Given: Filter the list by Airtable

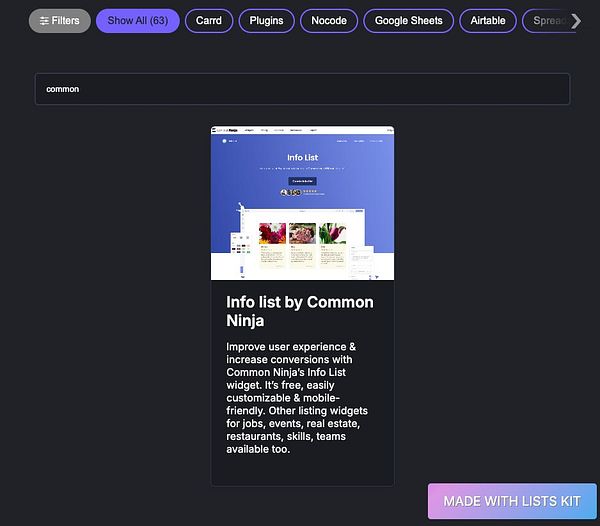Looking at the screenshot, I should tap(488, 21).
